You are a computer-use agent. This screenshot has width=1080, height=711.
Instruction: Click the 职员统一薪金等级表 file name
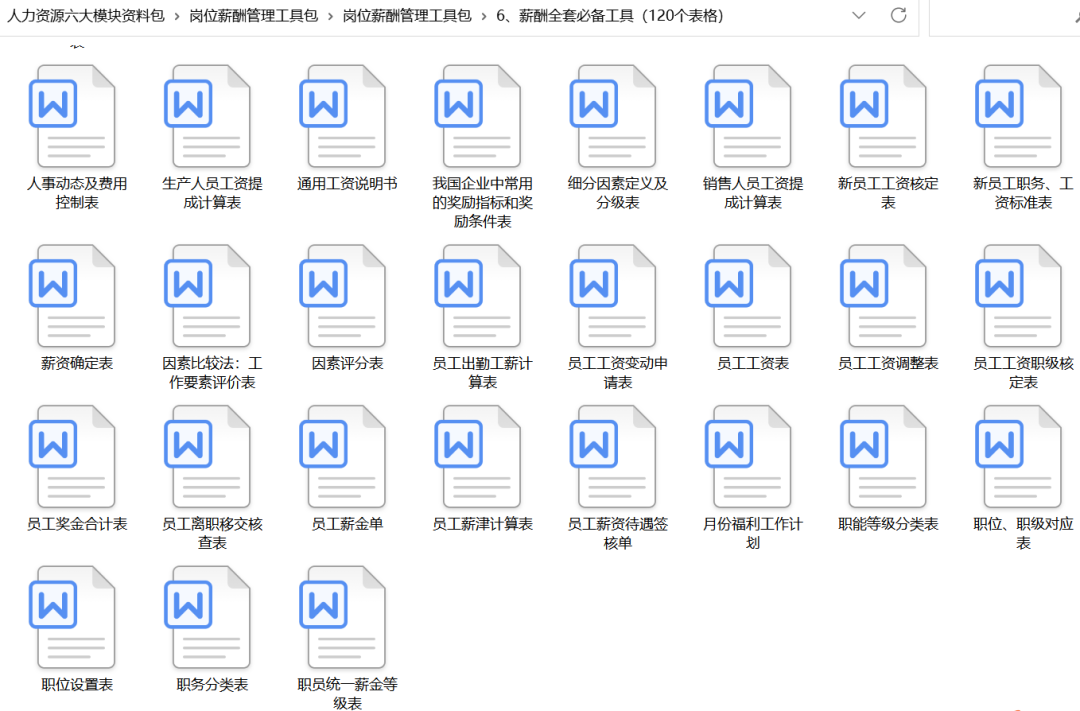click(x=347, y=694)
